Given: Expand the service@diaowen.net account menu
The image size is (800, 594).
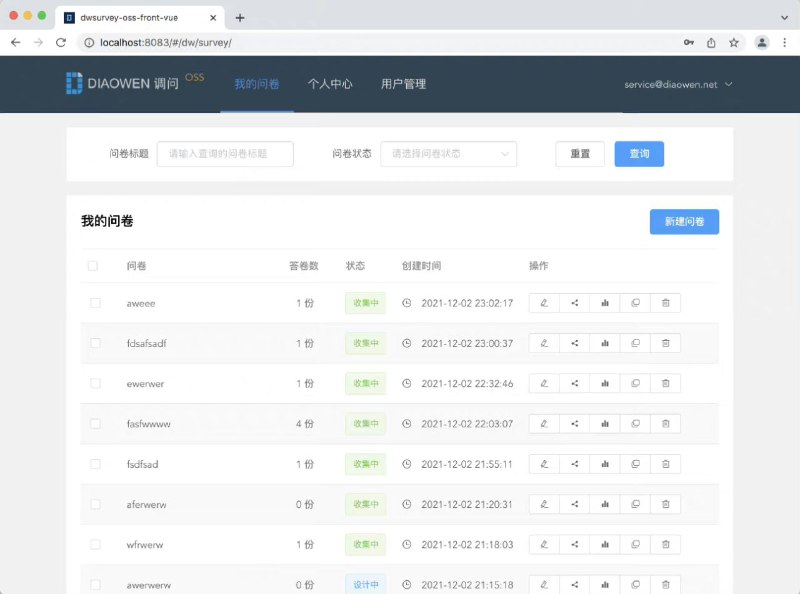Looking at the screenshot, I should click(678, 85).
